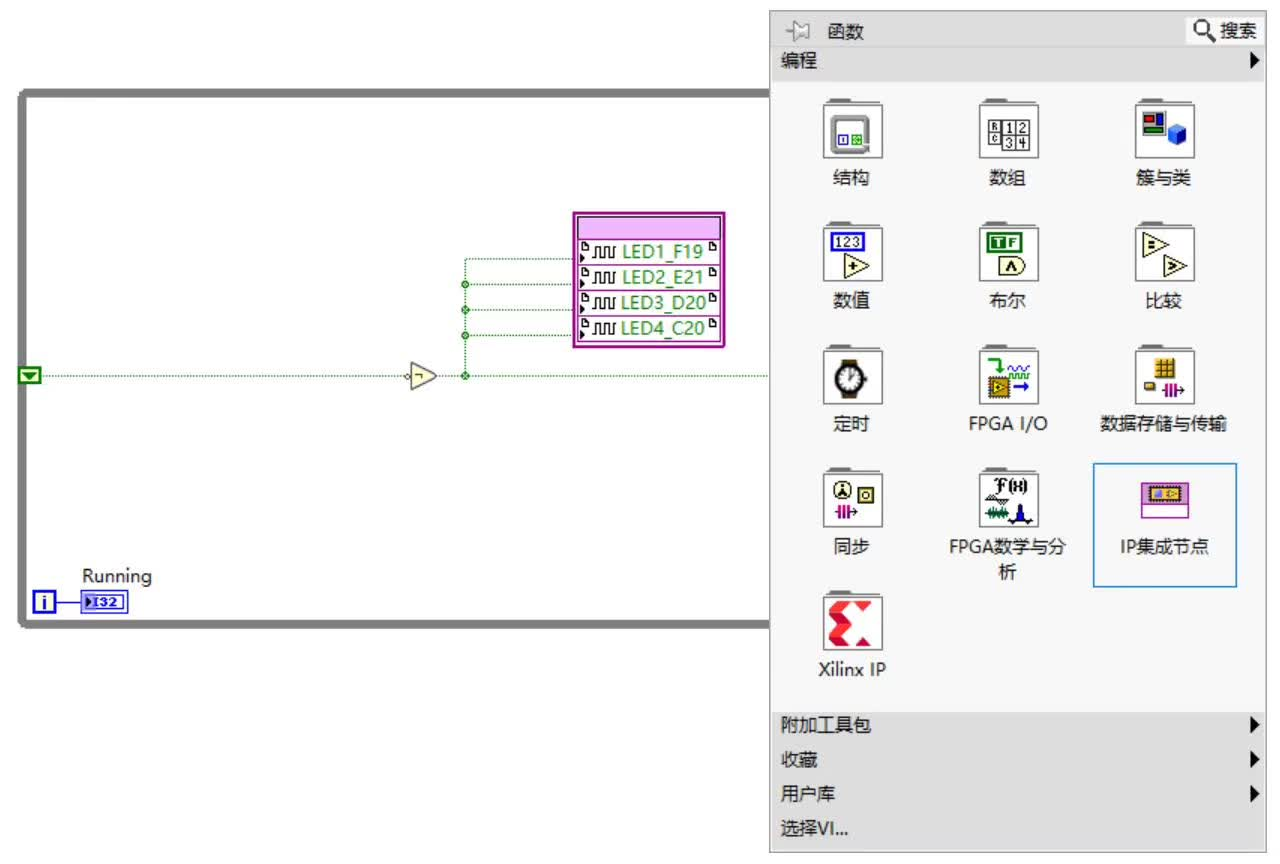Image resolution: width=1280 pixels, height=864 pixels.
Task: Click the 搜索 search button
Action: coord(1223,31)
